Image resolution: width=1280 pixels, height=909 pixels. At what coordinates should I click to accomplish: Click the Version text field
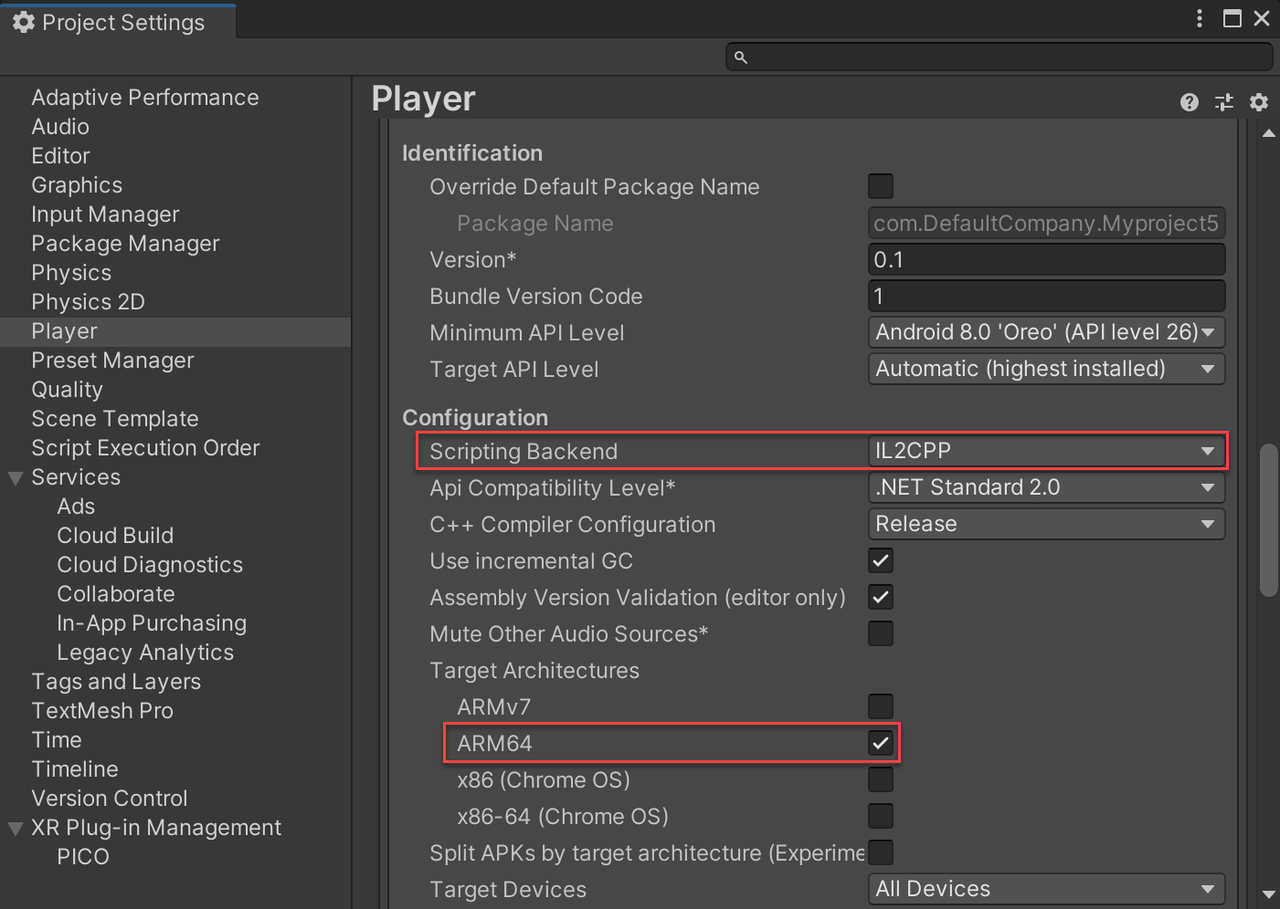(1047, 260)
